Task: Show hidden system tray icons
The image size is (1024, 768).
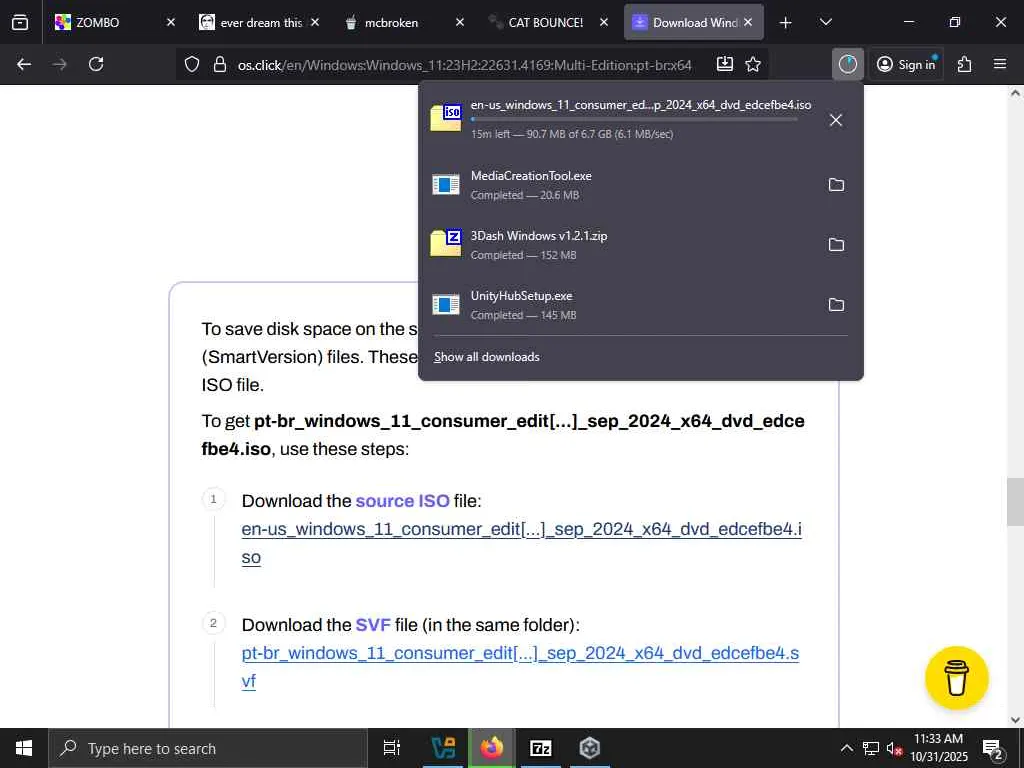Action: 846,748
